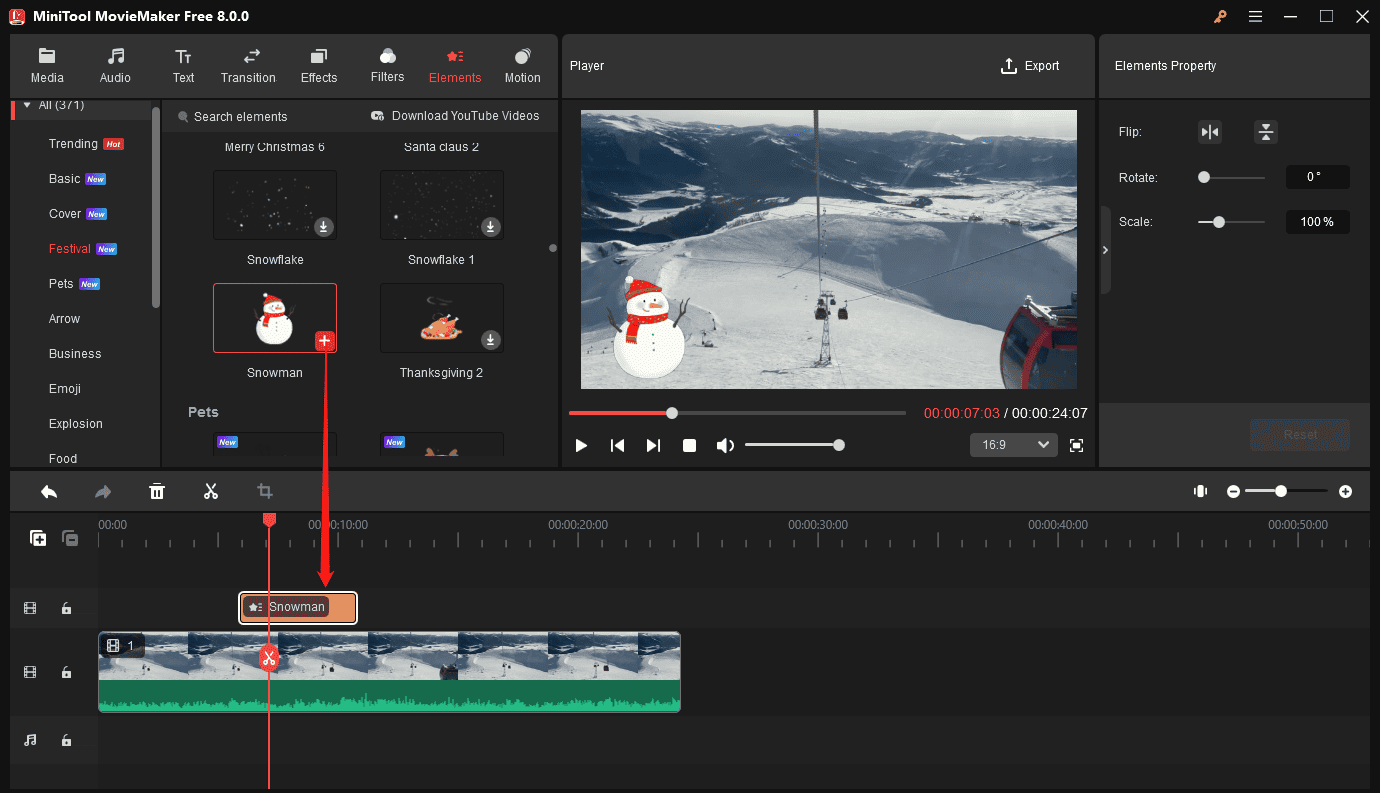1380x793 pixels.
Task: Open the Effects tab
Action: [x=319, y=66]
